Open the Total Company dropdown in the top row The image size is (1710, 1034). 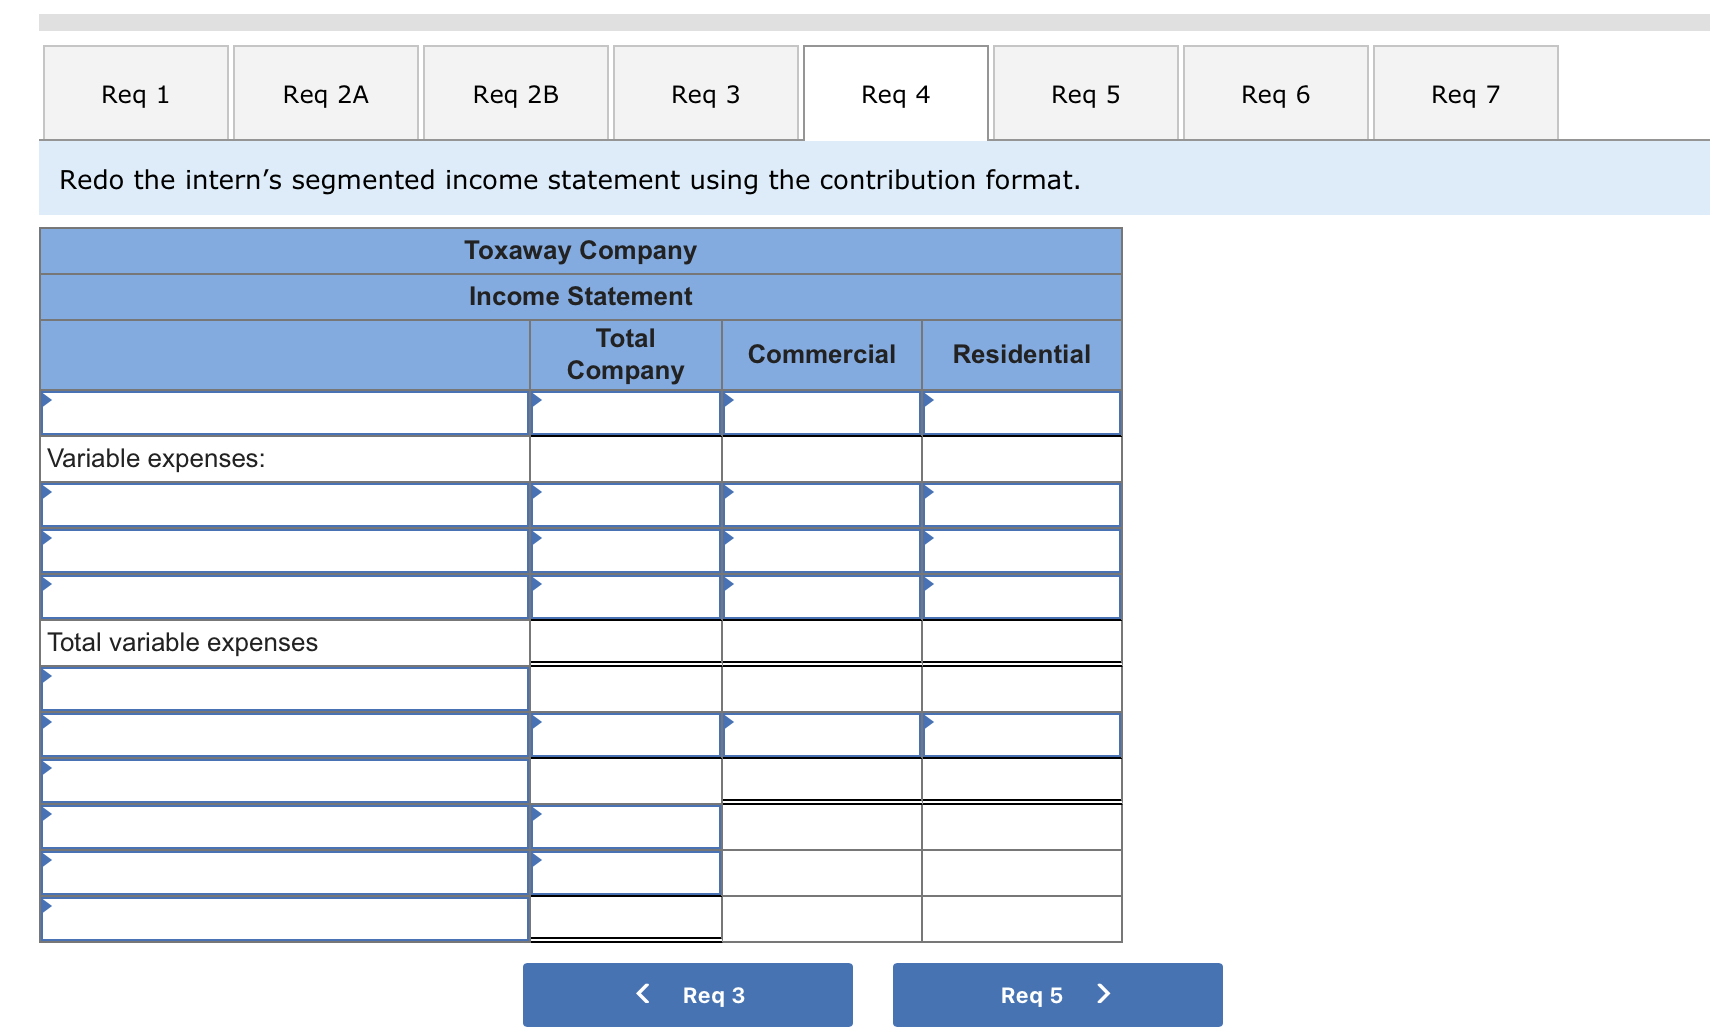pyautogui.click(x=625, y=412)
